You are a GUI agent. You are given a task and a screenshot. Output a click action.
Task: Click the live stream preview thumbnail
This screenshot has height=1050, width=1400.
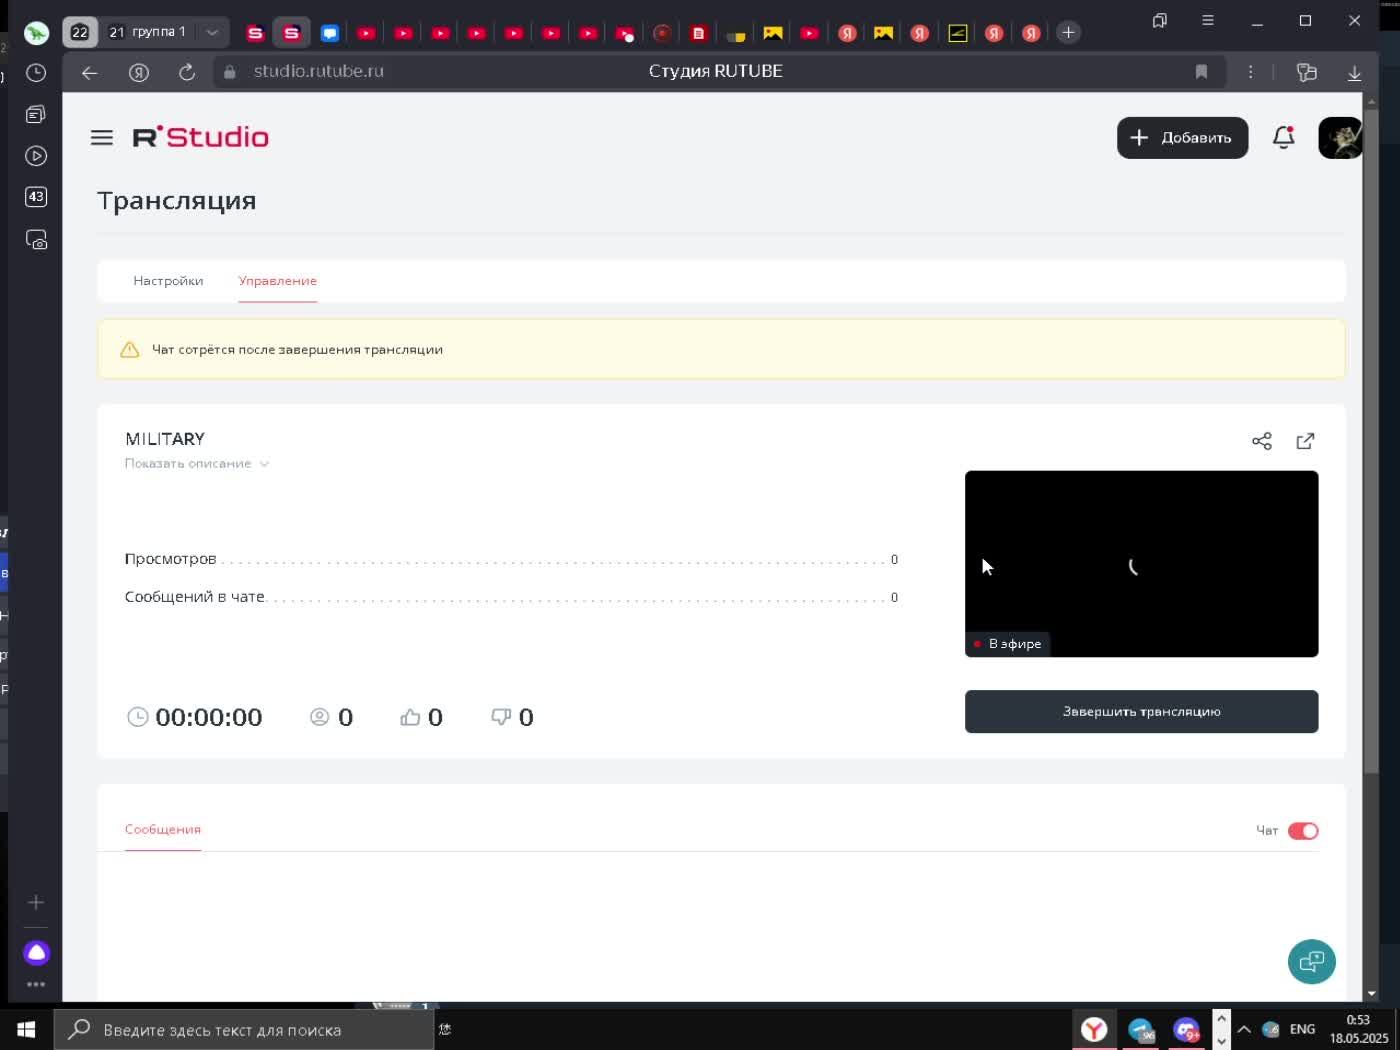click(x=1141, y=564)
